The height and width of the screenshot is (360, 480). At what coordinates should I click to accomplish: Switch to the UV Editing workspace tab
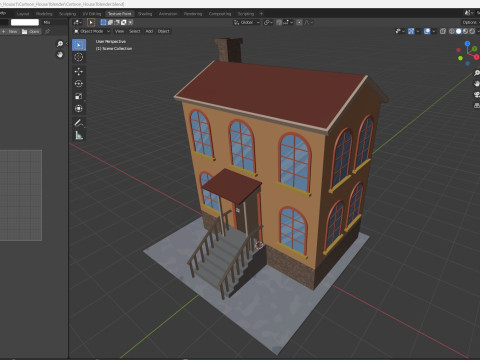pyautogui.click(x=92, y=14)
